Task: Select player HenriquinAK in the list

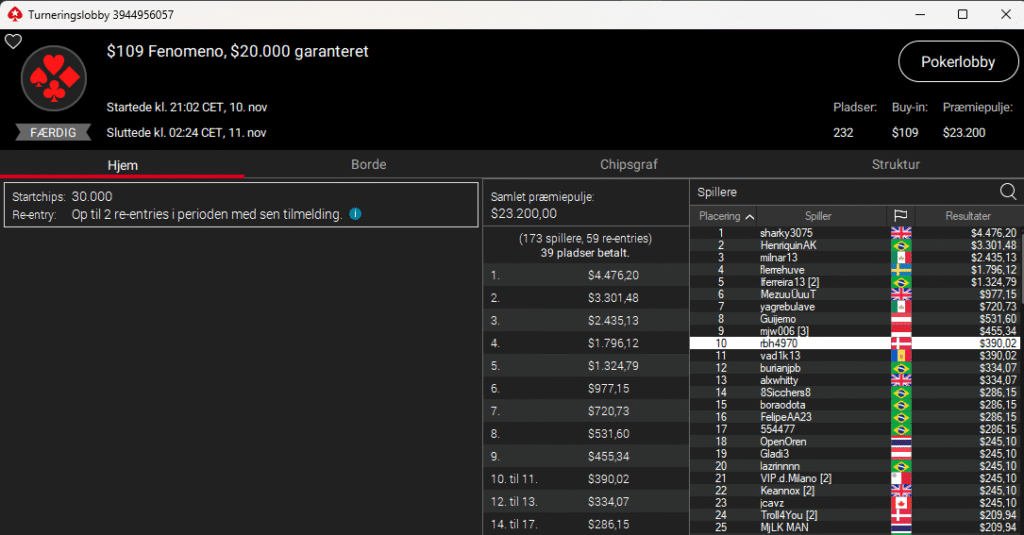Action: [788, 245]
